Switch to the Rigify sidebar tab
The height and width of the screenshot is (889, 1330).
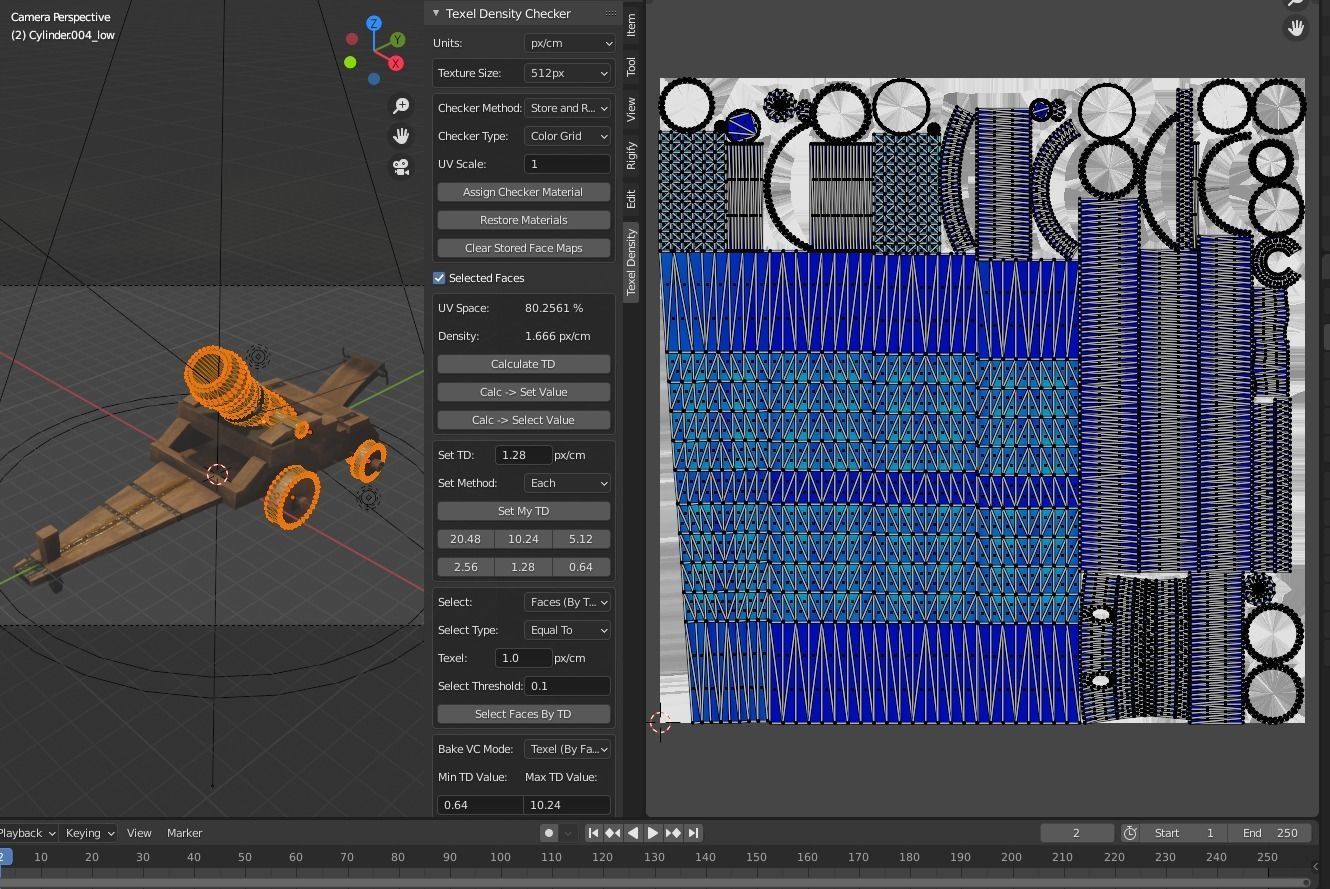pyautogui.click(x=631, y=155)
